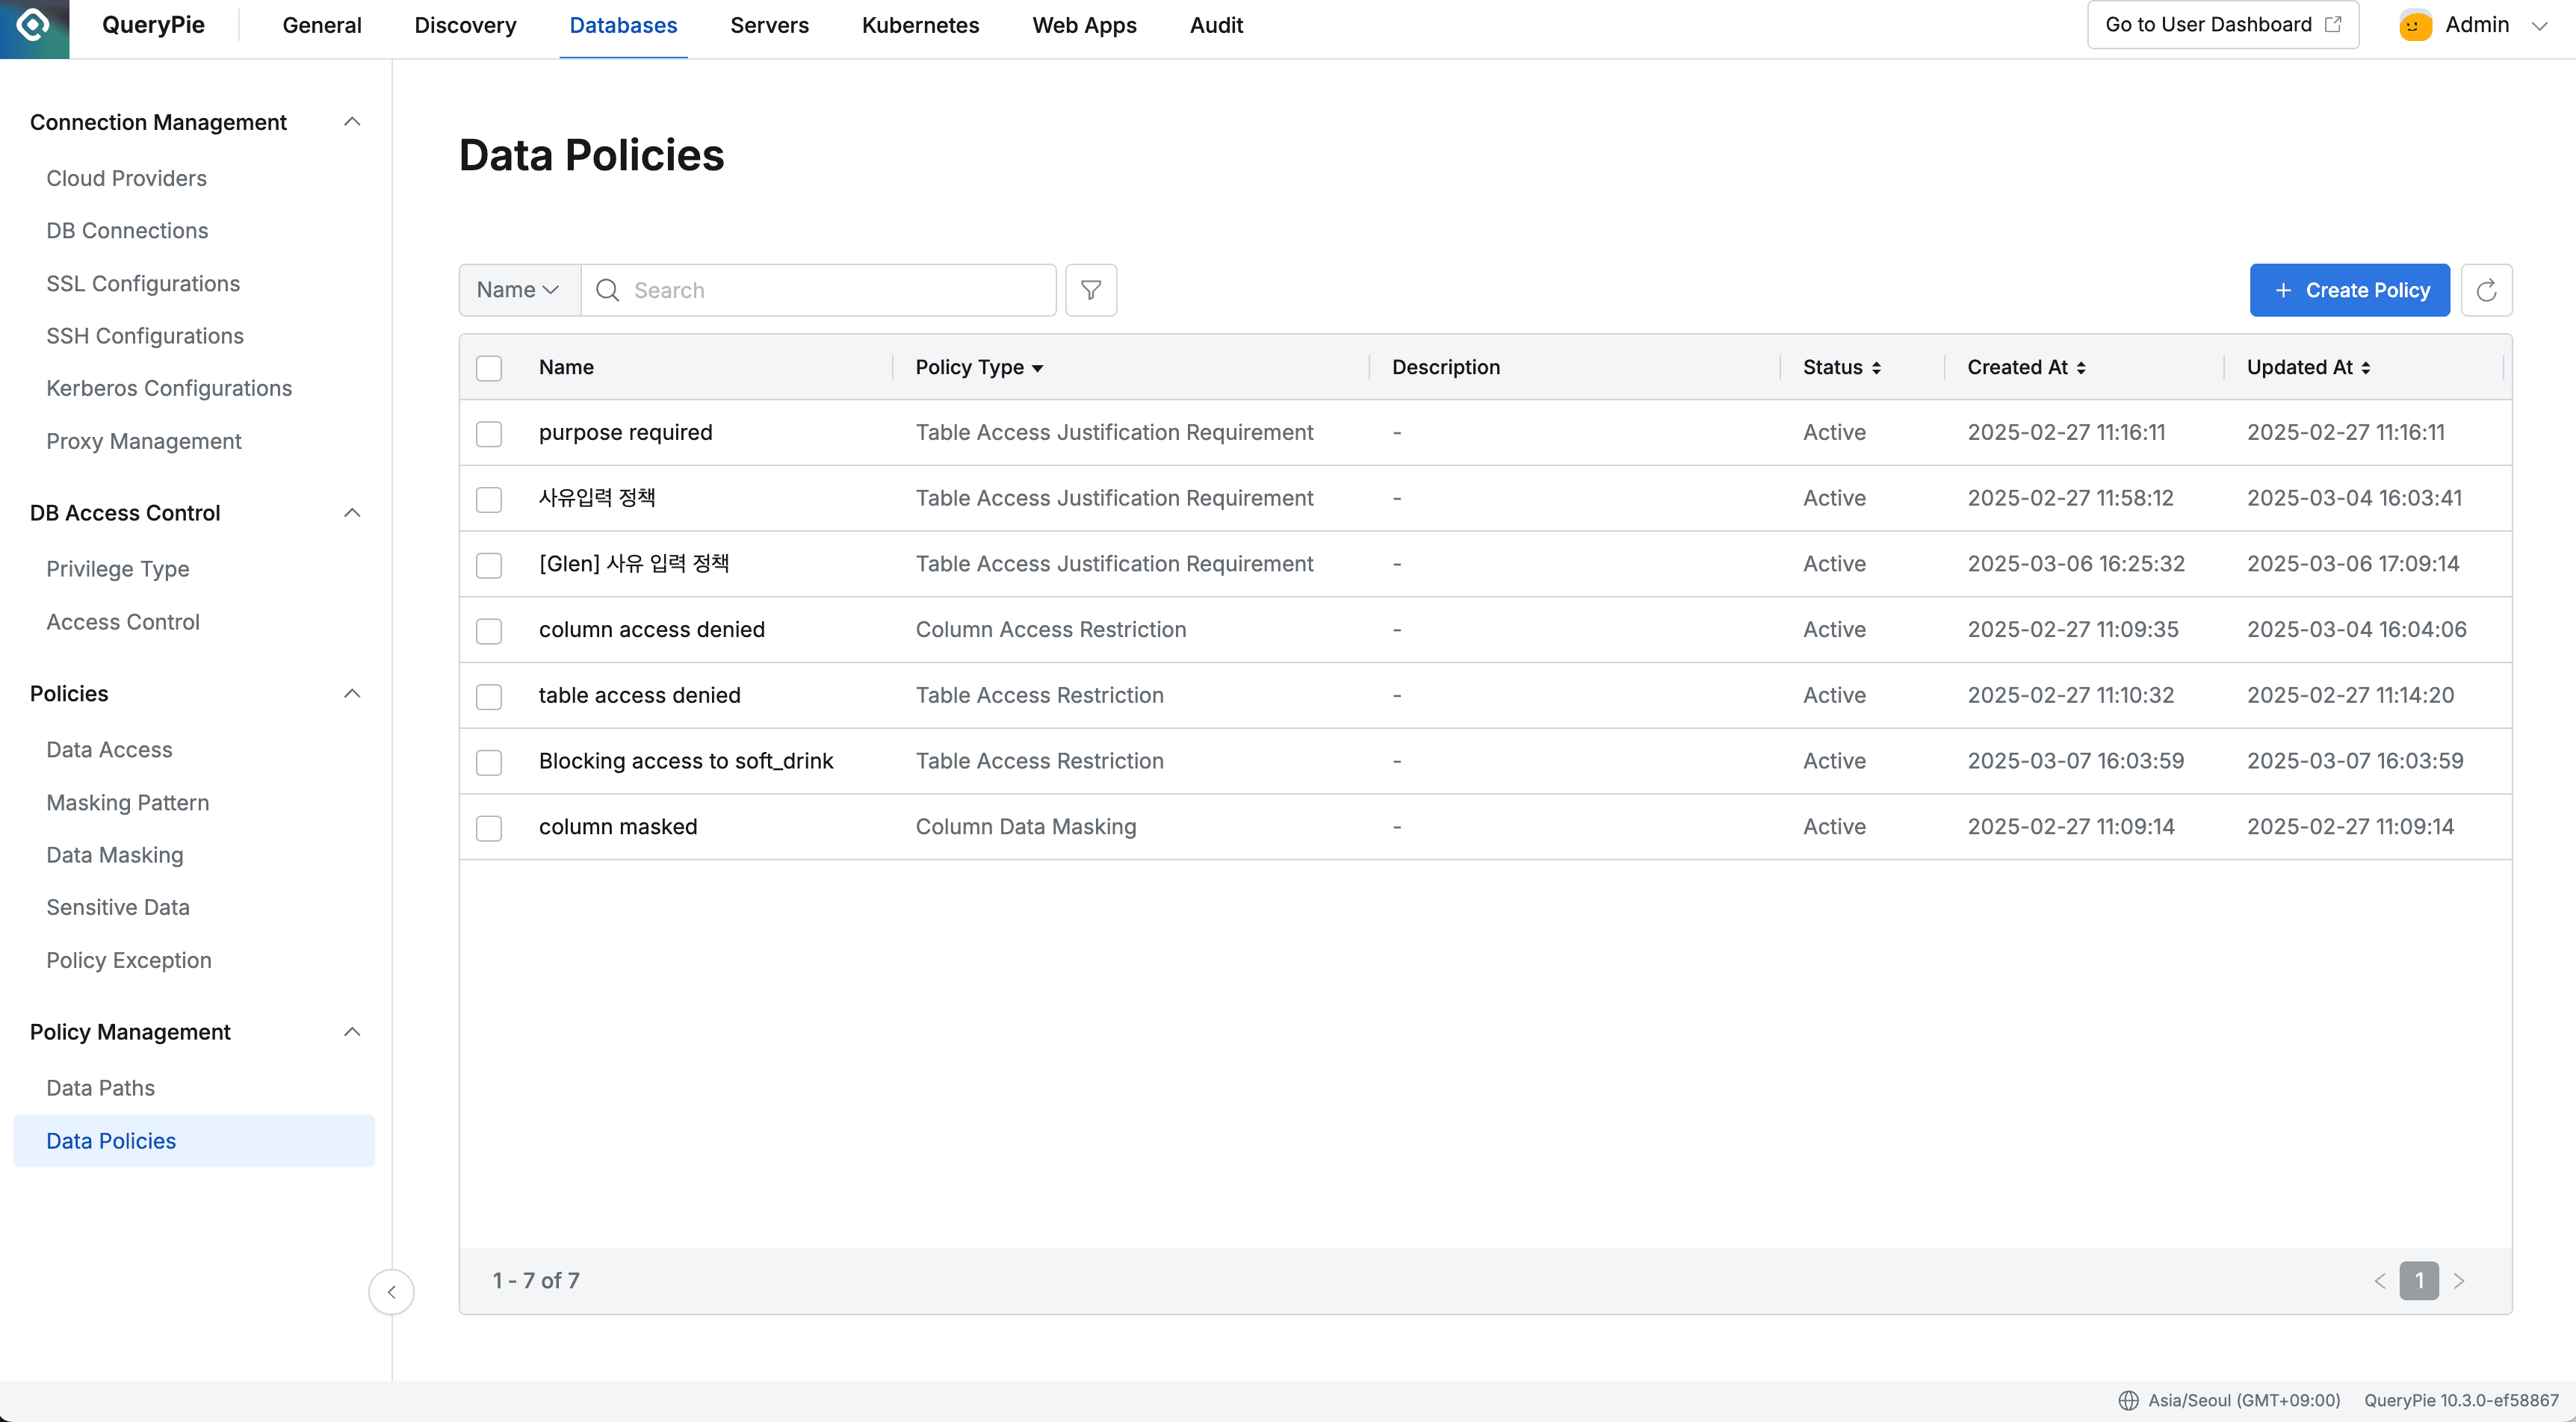Open the Audit tab
The height and width of the screenshot is (1422, 2576).
[1215, 26]
